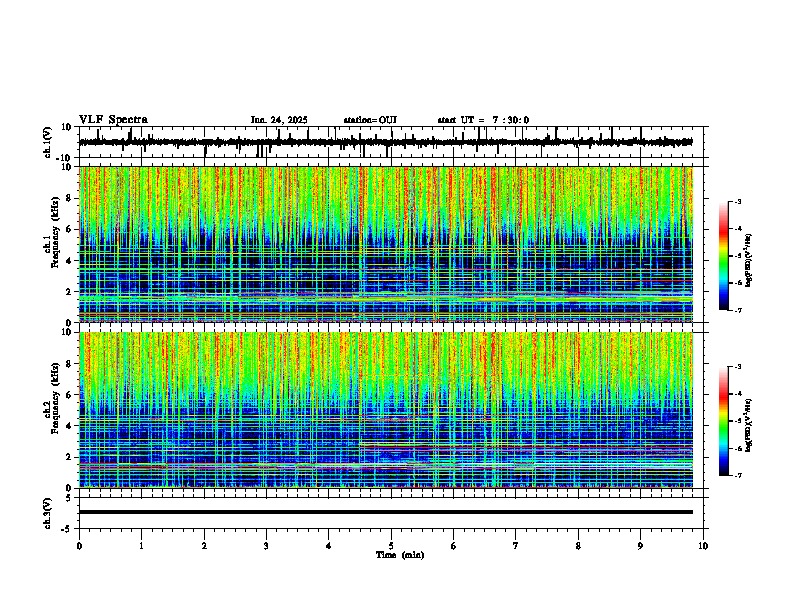
Task: Click the ch.2 colorbar log(PSD) unit label
Action: pyautogui.click(x=749, y=425)
